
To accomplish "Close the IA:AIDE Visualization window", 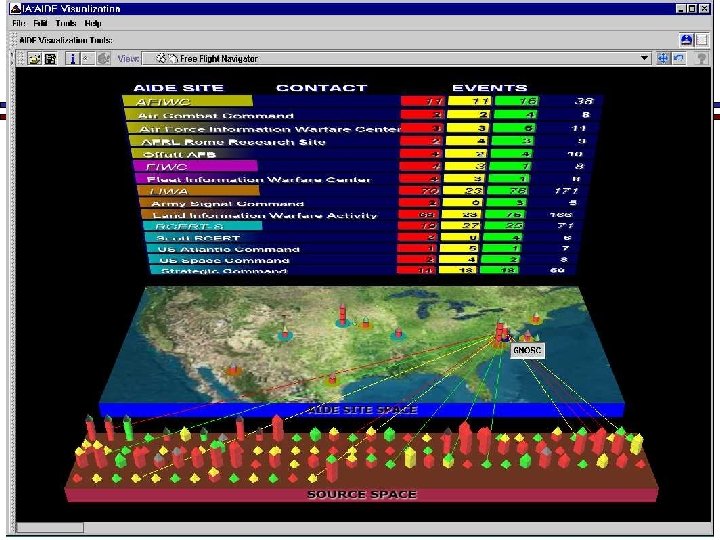I will click(704, 8).
